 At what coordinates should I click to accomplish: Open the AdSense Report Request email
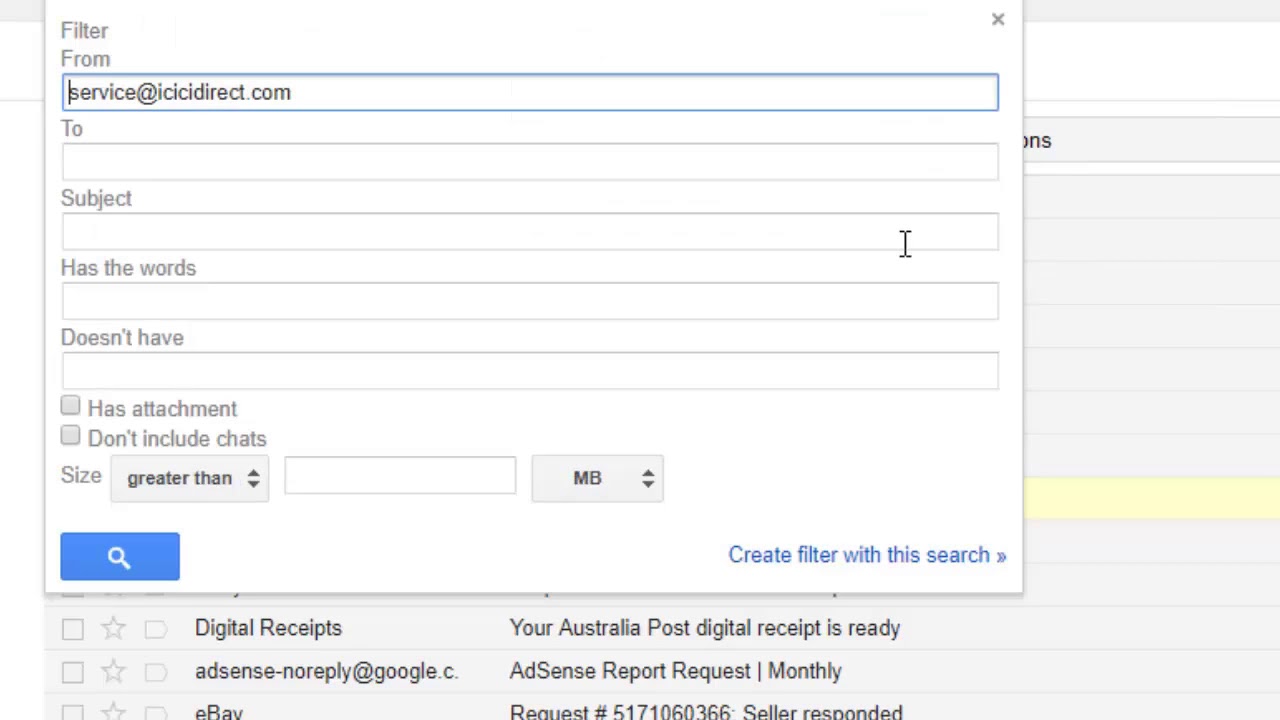[x=675, y=671]
